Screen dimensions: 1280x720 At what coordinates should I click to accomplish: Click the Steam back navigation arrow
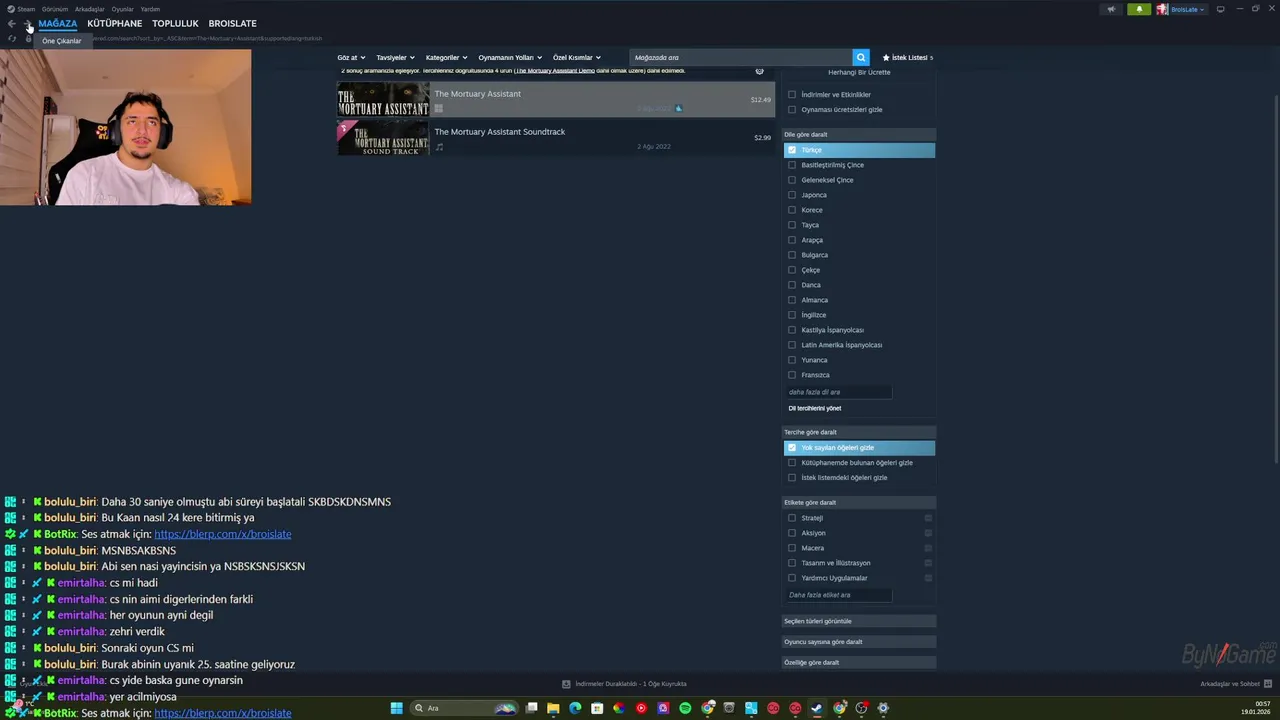coord(11,24)
